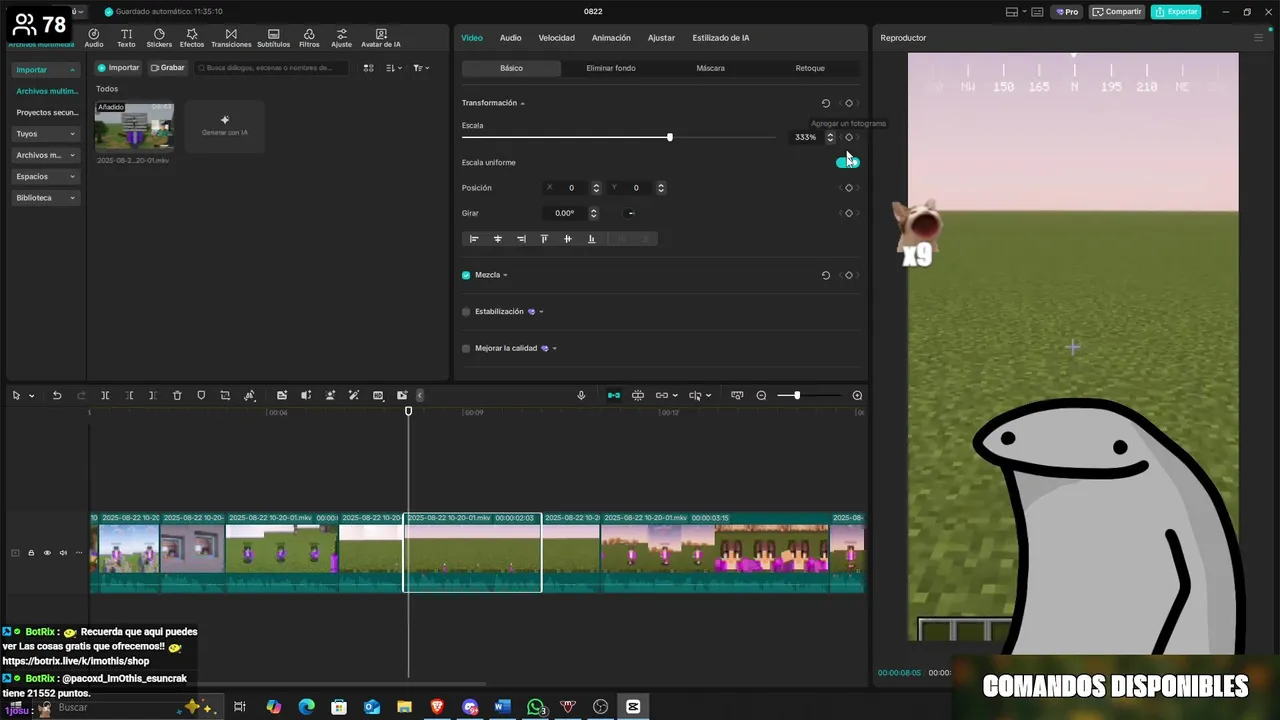Expand the Archivos m... sidebar dropdown
Screen dimensions: 1280x720
(45, 155)
